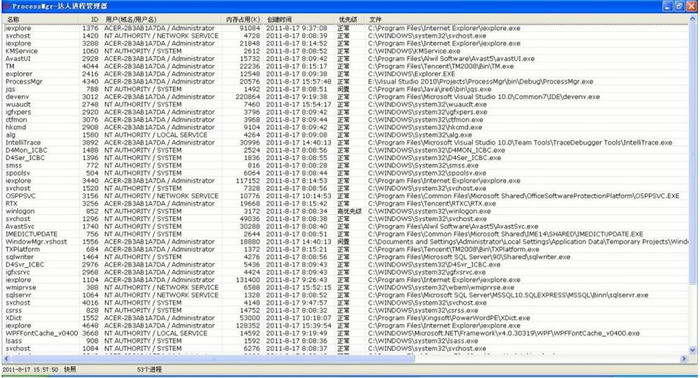
Task: Select the RTX process row
Action: [x=346, y=204]
